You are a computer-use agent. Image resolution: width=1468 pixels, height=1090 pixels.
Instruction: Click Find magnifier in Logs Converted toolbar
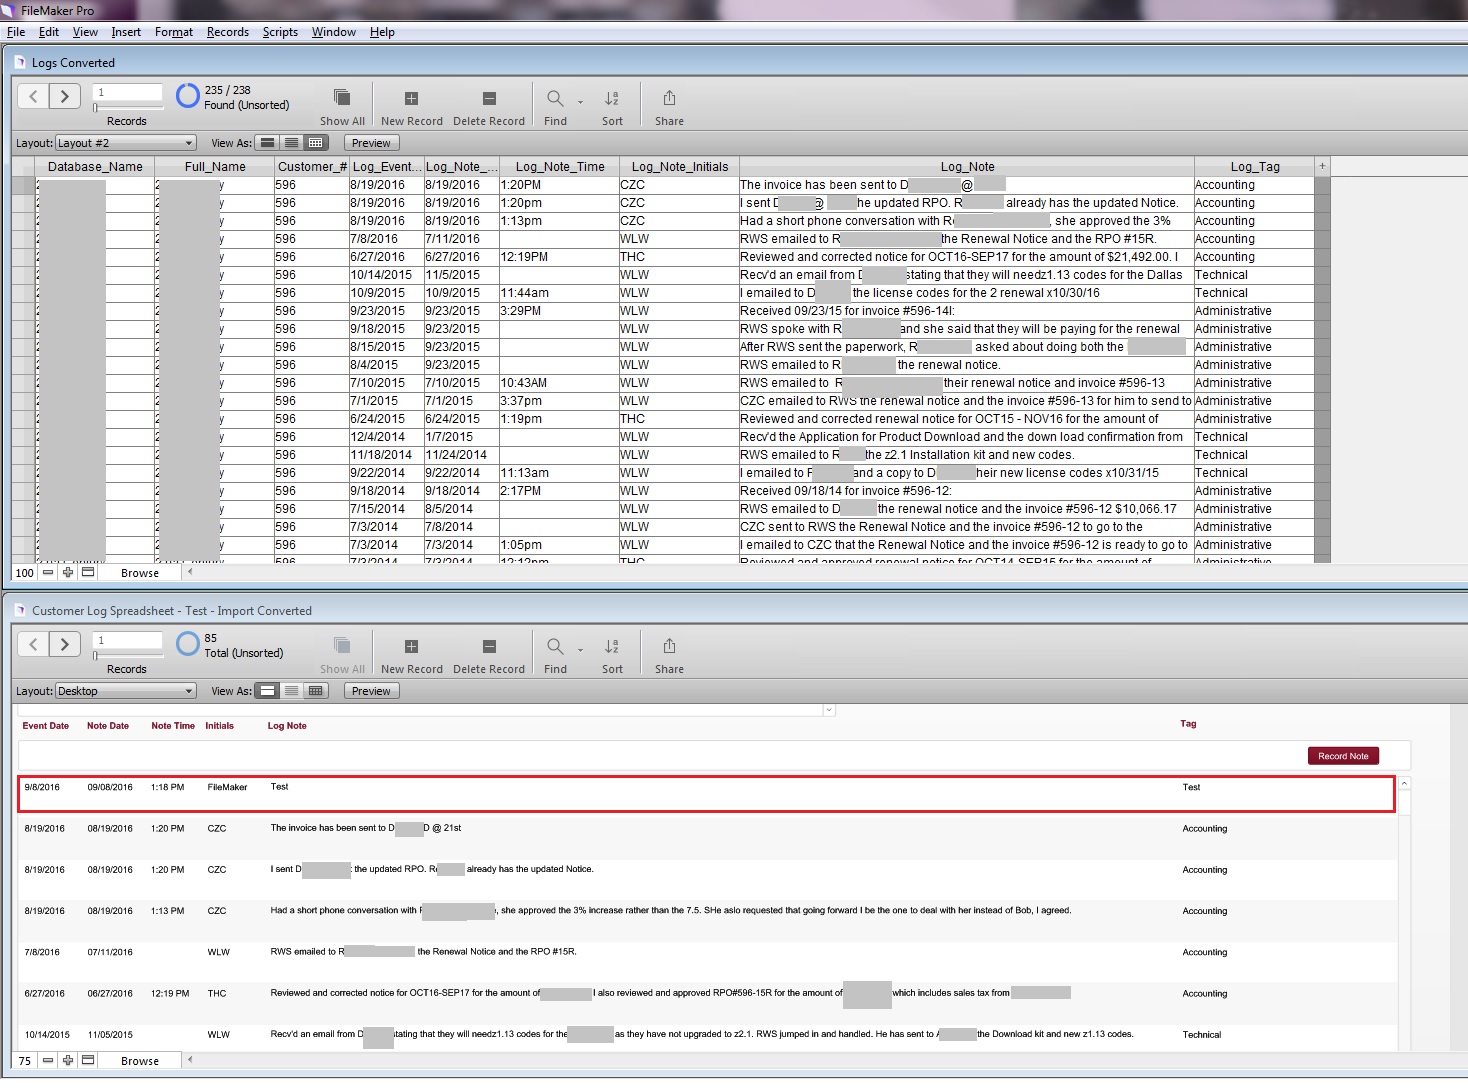pyautogui.click(x=555, y=98)
